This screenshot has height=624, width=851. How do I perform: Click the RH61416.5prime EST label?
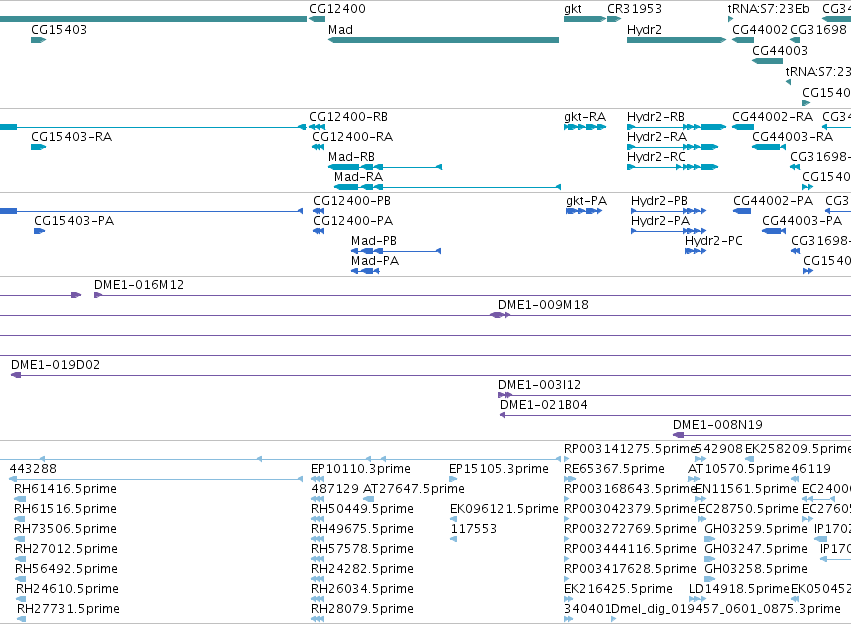[x=65, y=489]
